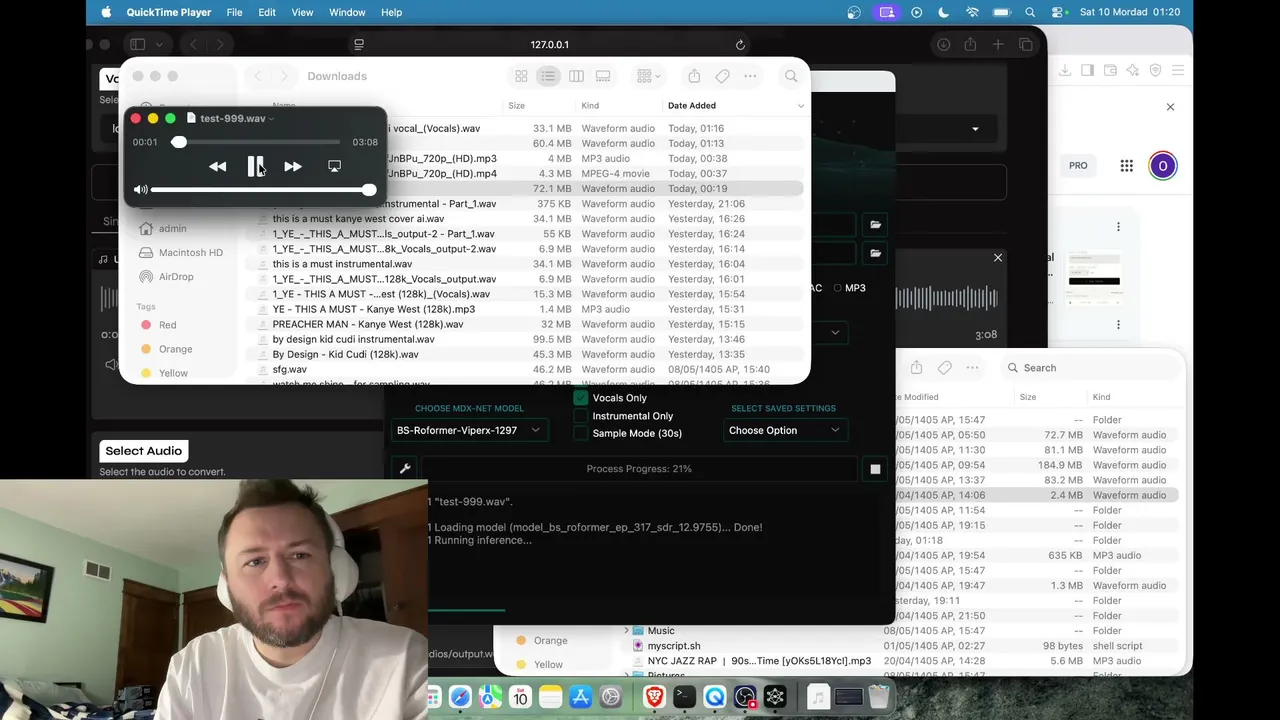Open the QuickTime Player app menu
Viewport: 1280px width, 720px height.
click(169, 12)
